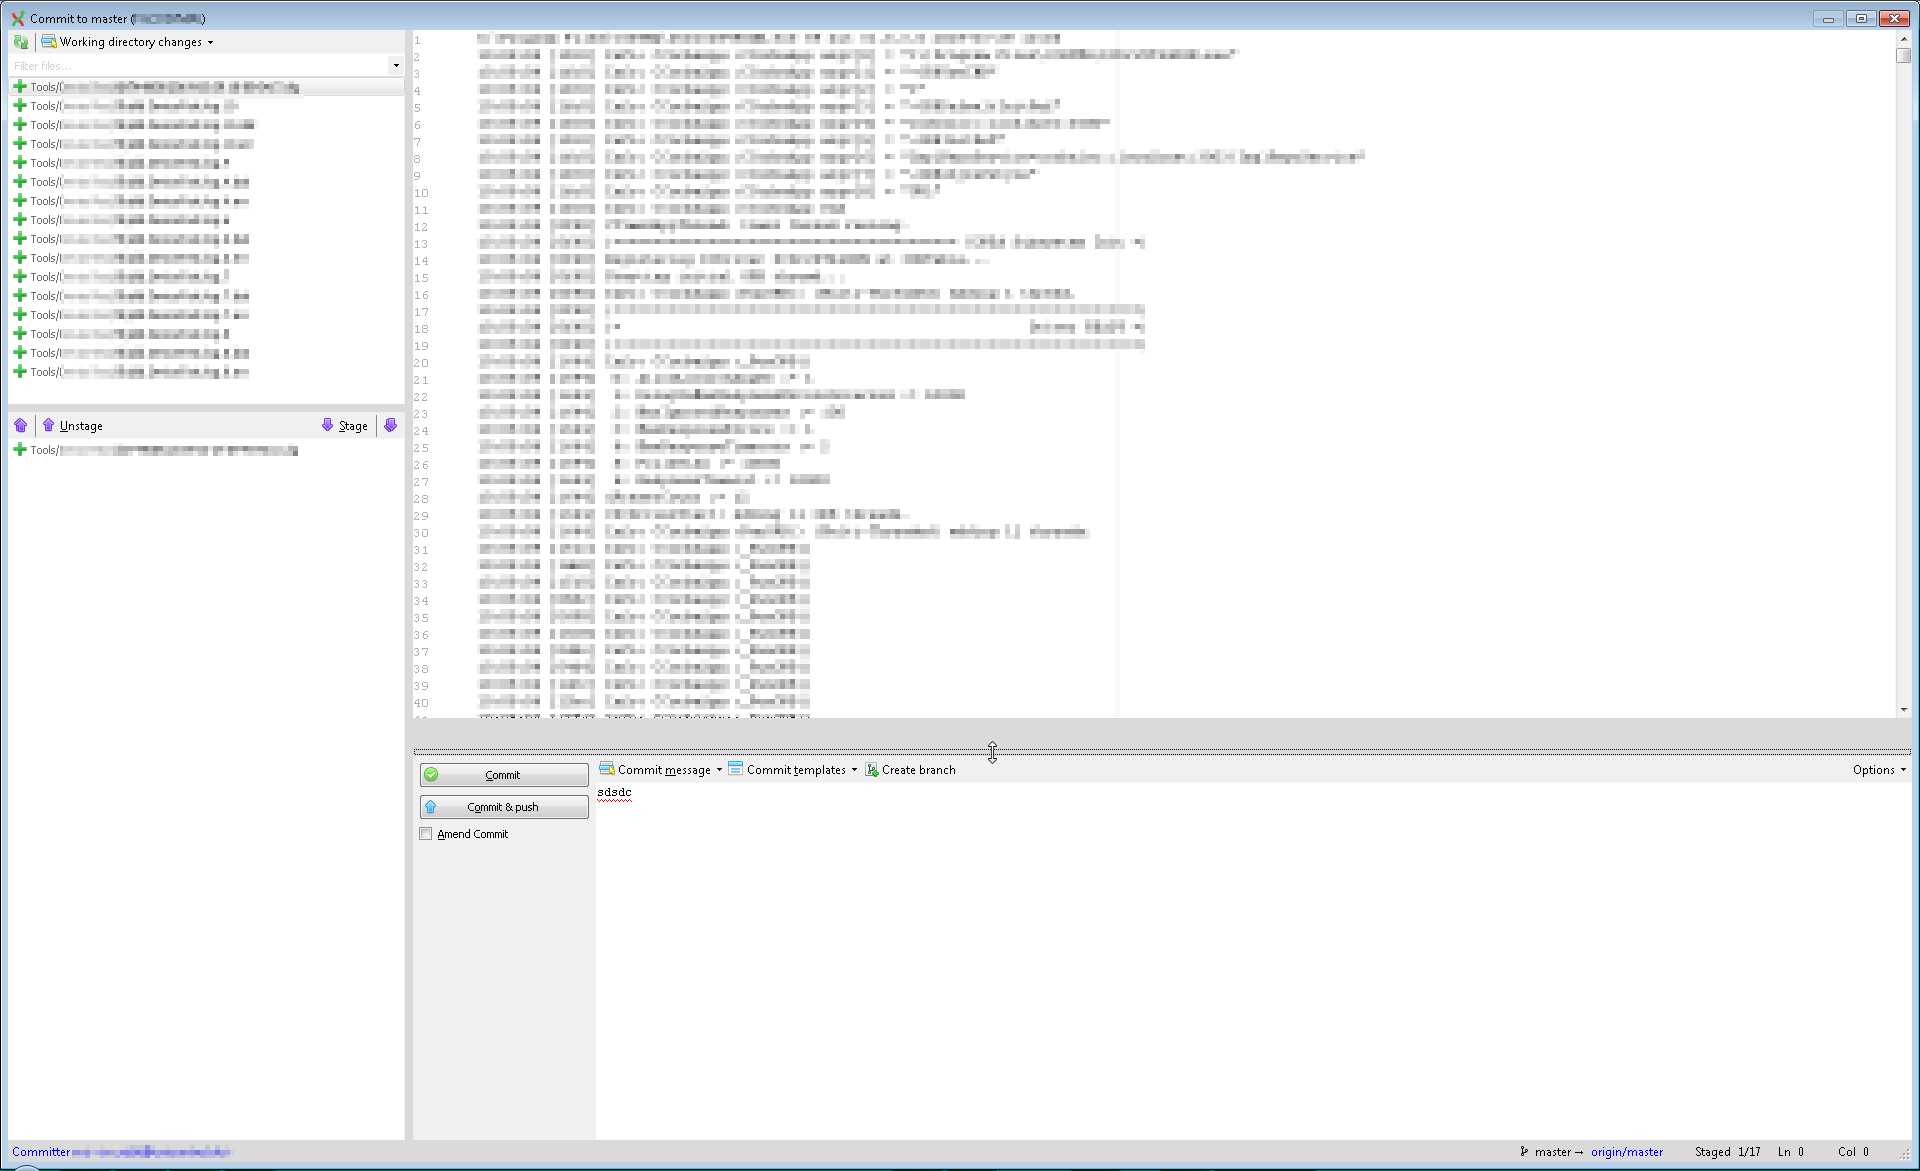Click the Commit button
Image resolution: width=1920 pixels, height=1171 pixels.
tap(504, 775)
